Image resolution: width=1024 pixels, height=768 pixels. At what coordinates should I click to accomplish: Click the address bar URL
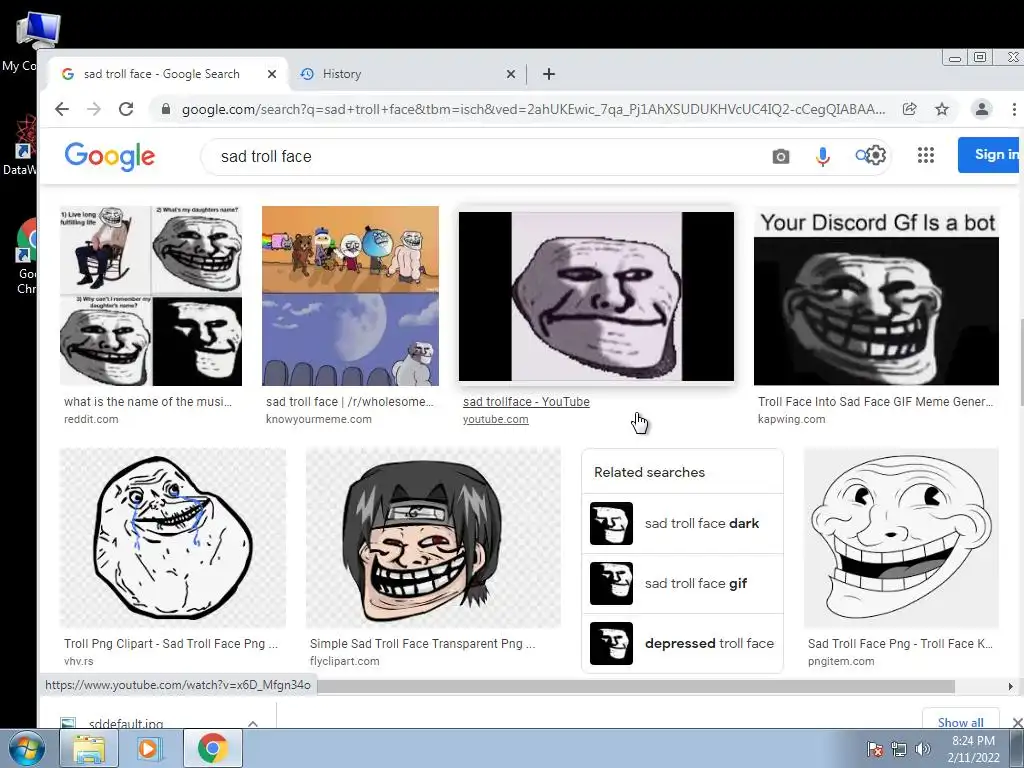[x=533, y=109]
